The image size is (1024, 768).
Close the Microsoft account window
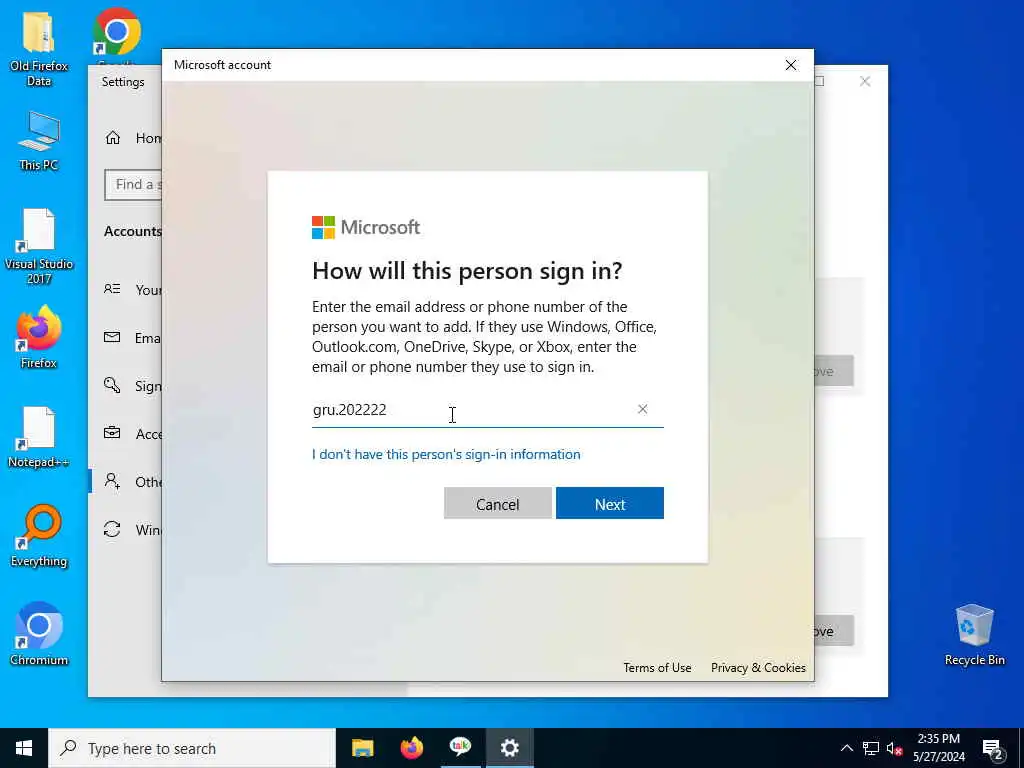coord(791,65)
